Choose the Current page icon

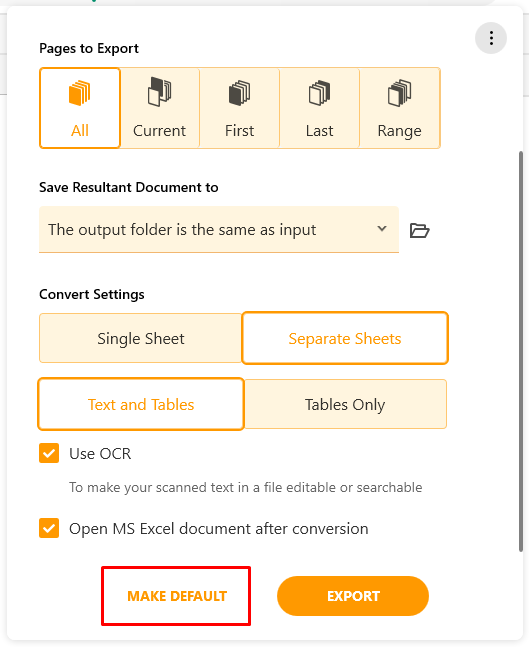(x=159, y=92)
